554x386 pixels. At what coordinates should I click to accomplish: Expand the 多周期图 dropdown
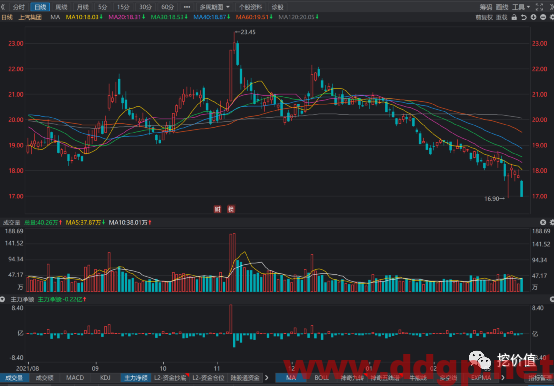pos(214,7)
